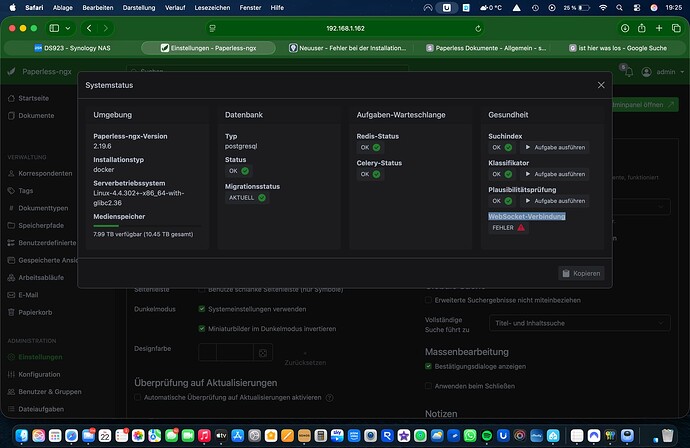The image size is (690, 448).
Task: Click the Safari share button
Action: pos(642,28)
